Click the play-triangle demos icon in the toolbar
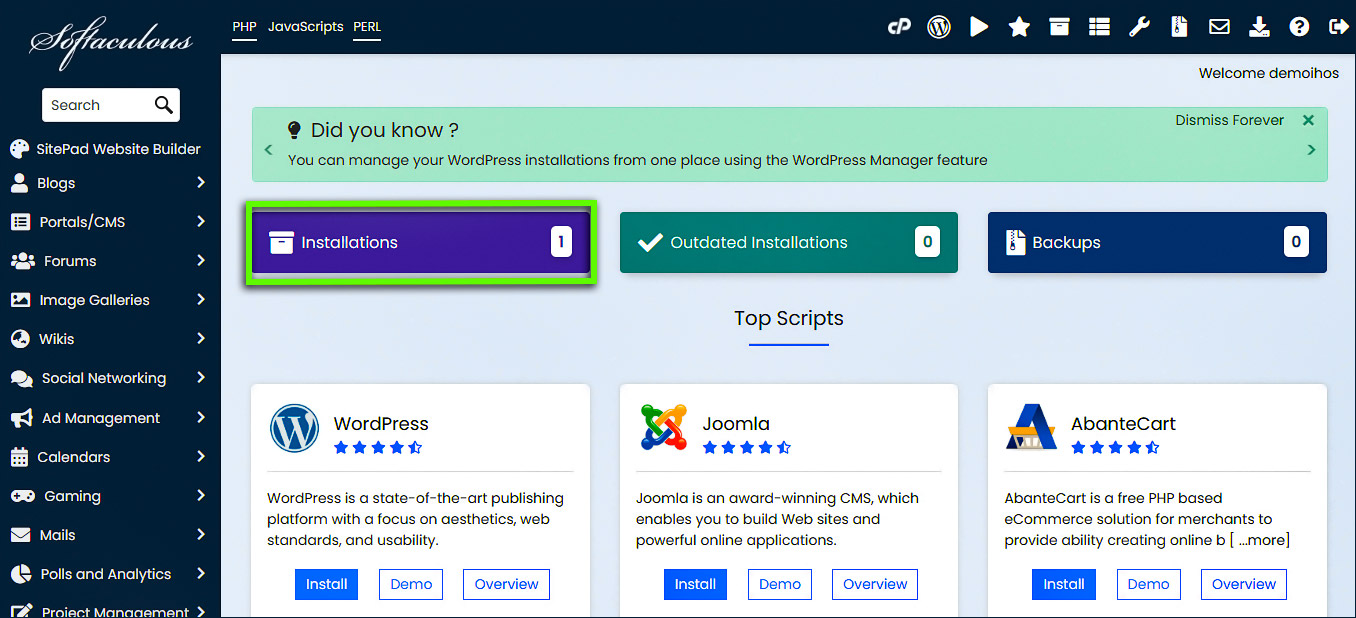The image size is (1356, 618). pos(979,27)
